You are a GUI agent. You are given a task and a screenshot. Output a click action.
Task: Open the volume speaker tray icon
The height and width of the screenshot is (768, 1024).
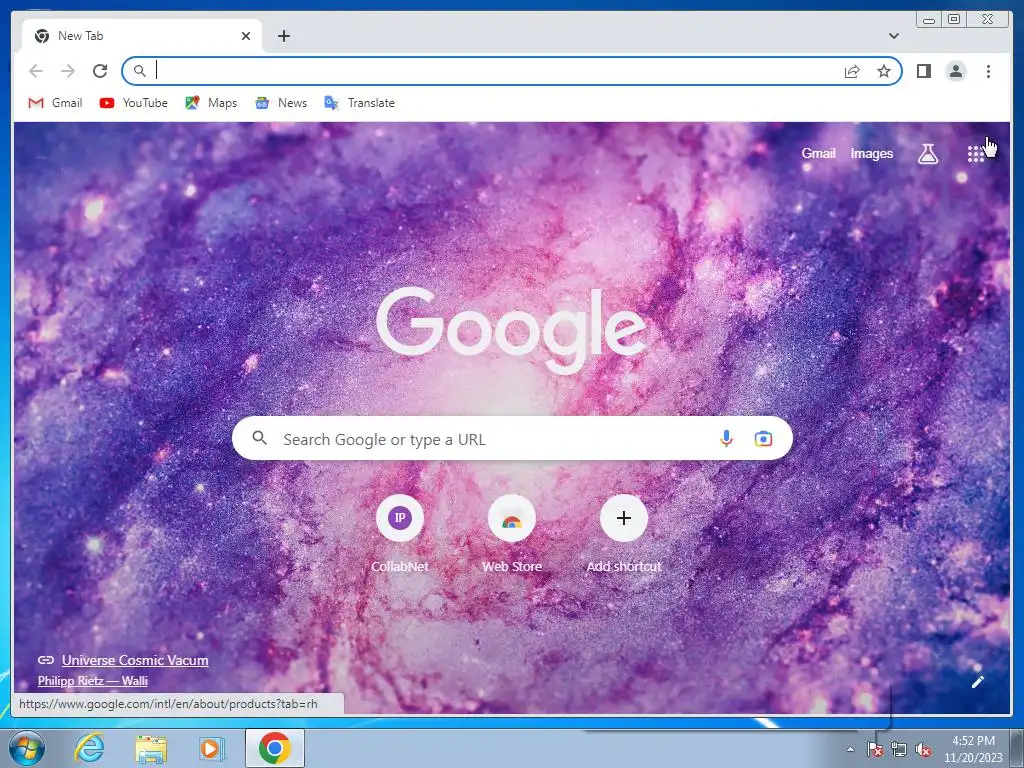[x=923, y=750]
